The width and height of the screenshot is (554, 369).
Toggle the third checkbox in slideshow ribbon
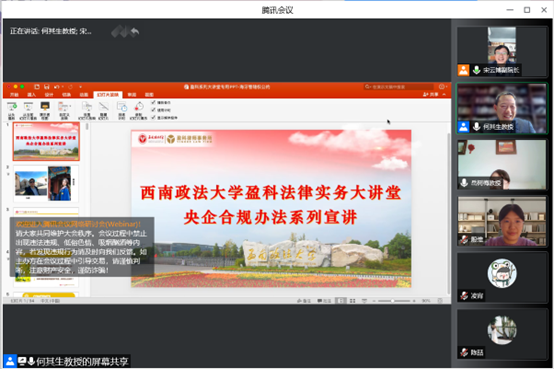coord(153,117)
